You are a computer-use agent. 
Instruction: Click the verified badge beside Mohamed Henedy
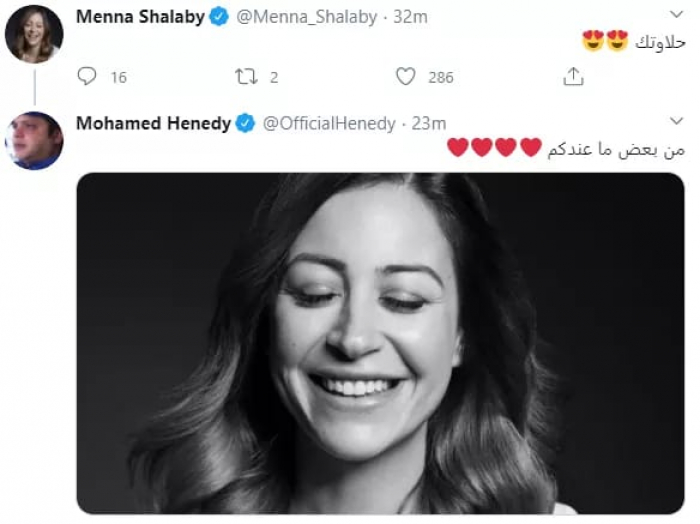click(246, 124)
